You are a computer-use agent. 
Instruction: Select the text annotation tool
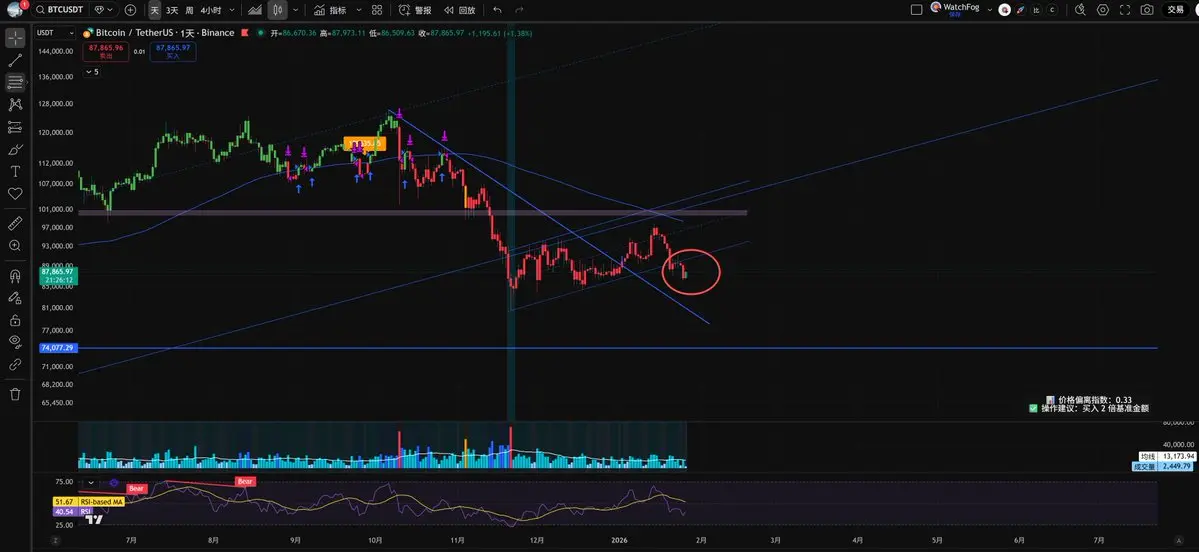point(15,171)
